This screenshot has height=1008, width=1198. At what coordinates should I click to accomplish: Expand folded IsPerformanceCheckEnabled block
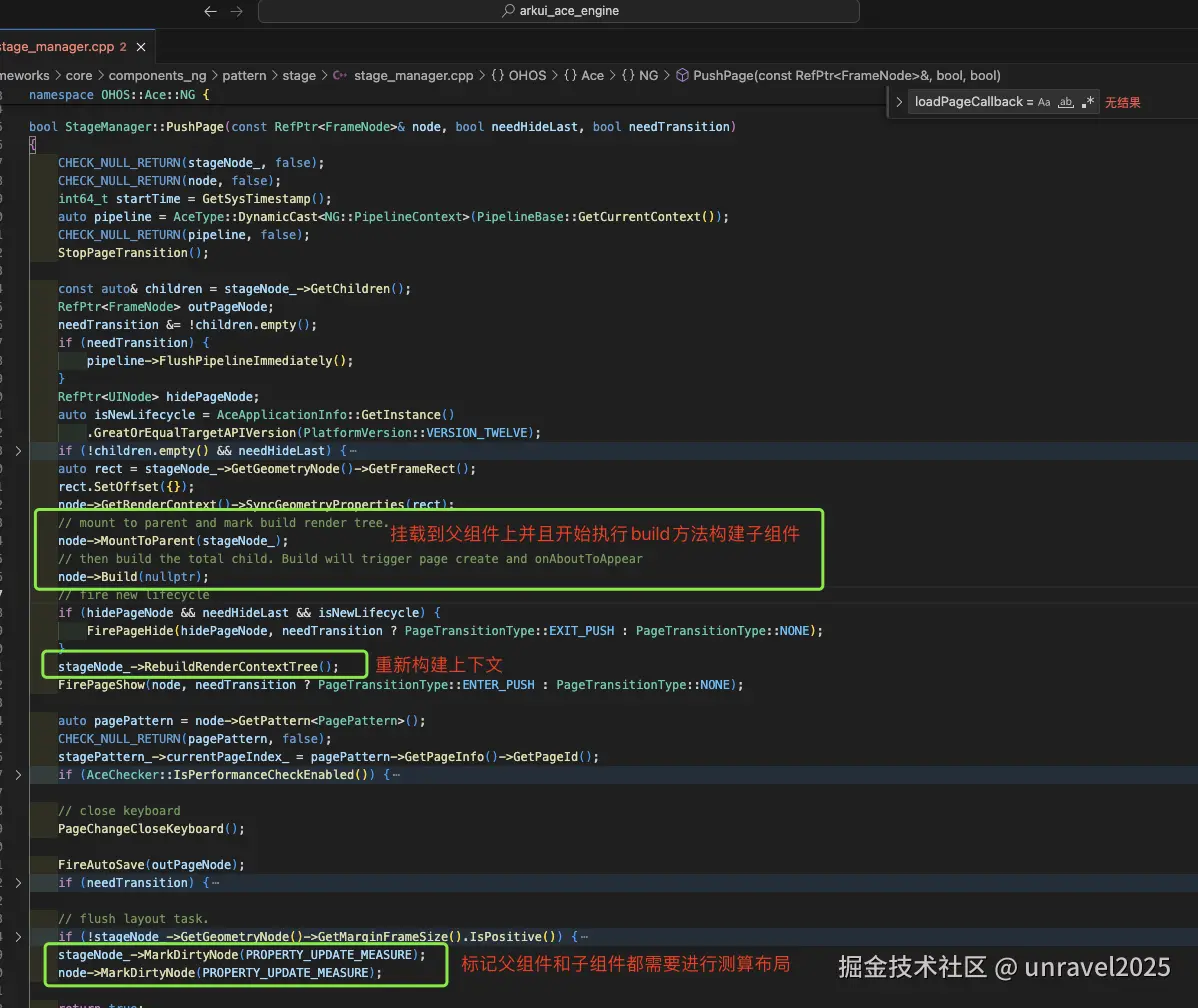click(18, 775)
